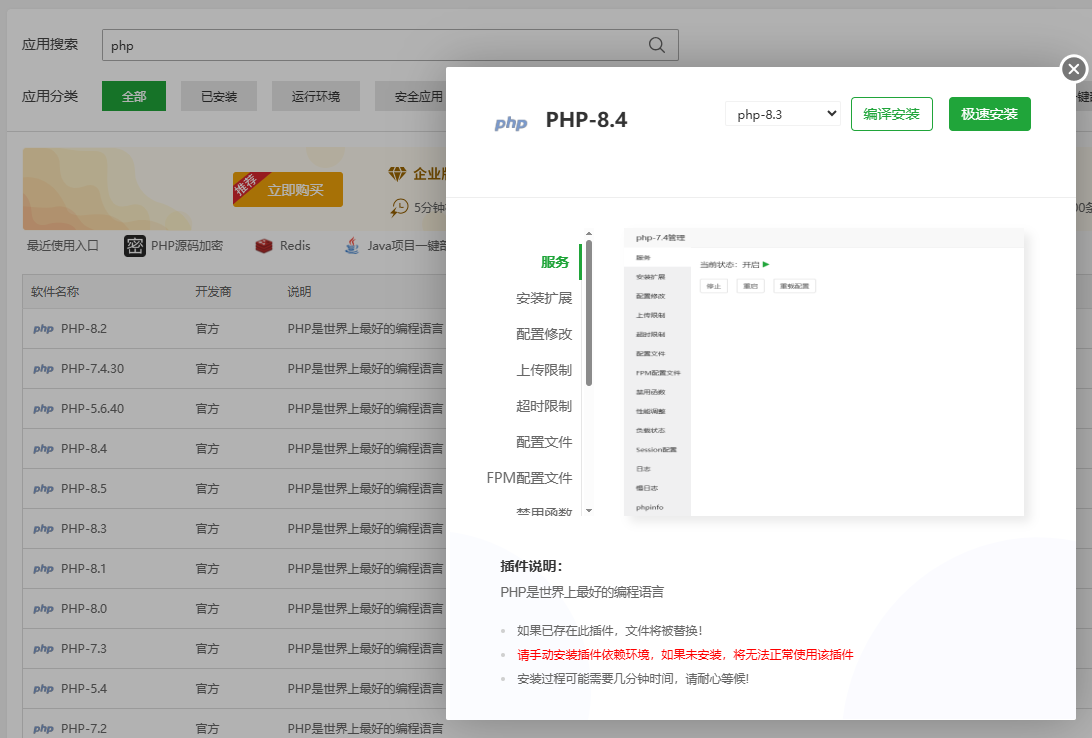Click the PHP logo in dialog header

511,123
